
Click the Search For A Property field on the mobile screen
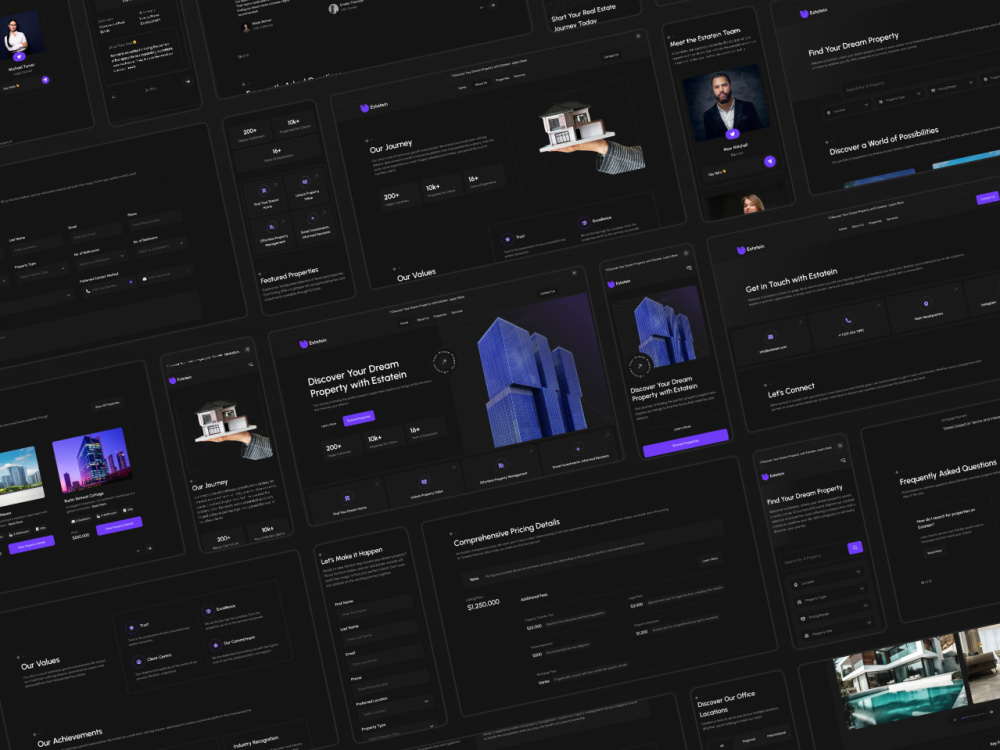(x=813, y=559)
